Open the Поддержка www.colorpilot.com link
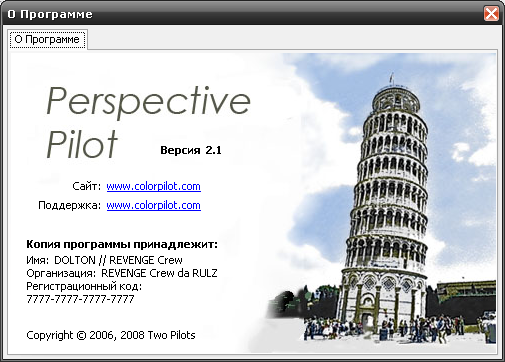Image resolution: width=505 pixels, height=362 pixels. tap(154, 205)
